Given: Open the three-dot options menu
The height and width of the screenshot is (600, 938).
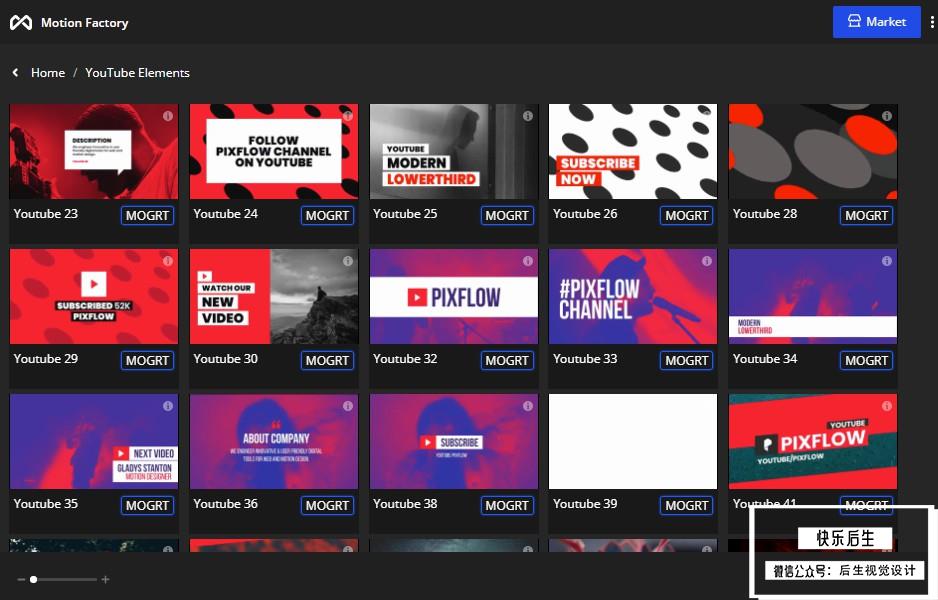Looking at the screenshot, I should click(x=932, y=22).
